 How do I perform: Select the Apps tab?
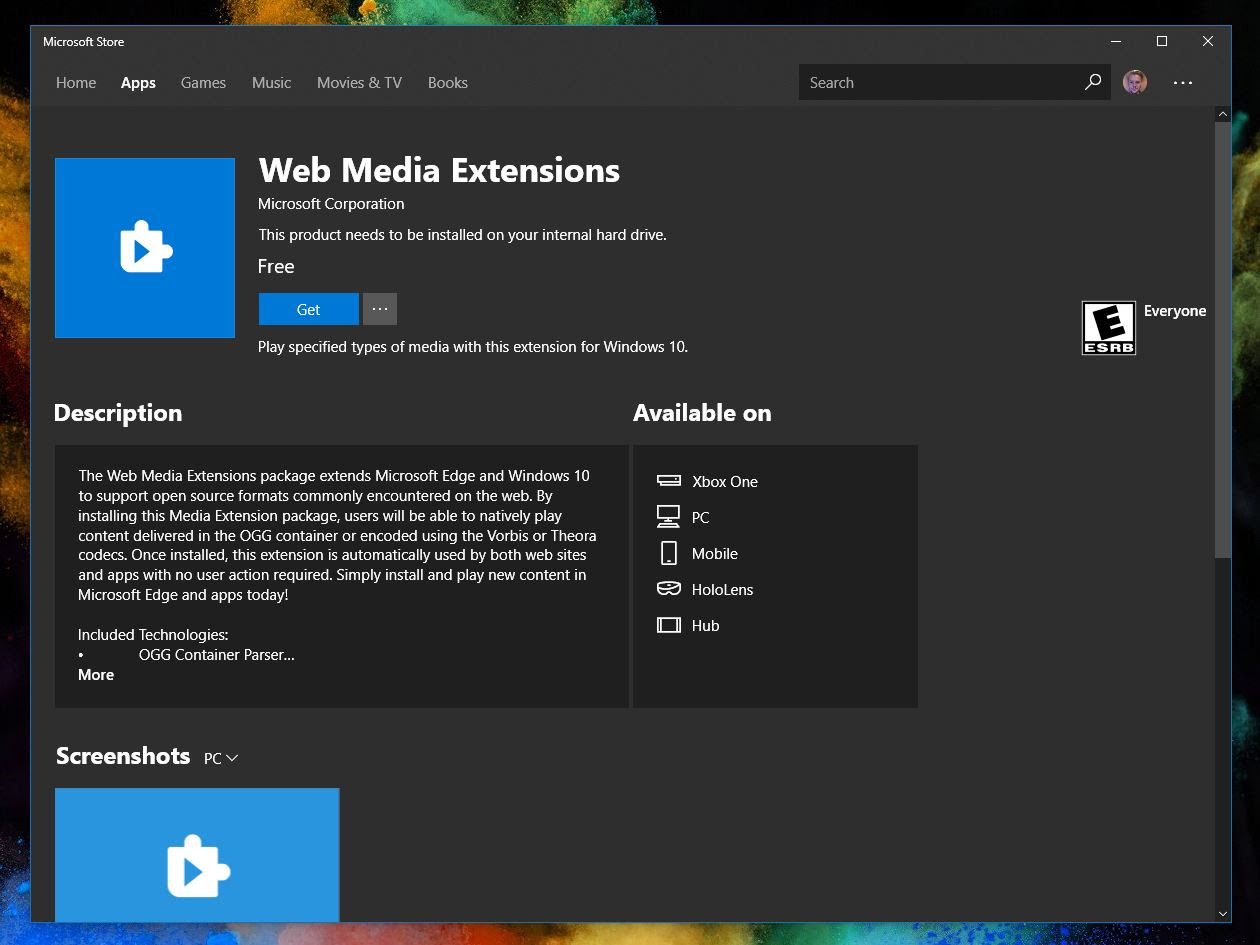click(138, 83)
